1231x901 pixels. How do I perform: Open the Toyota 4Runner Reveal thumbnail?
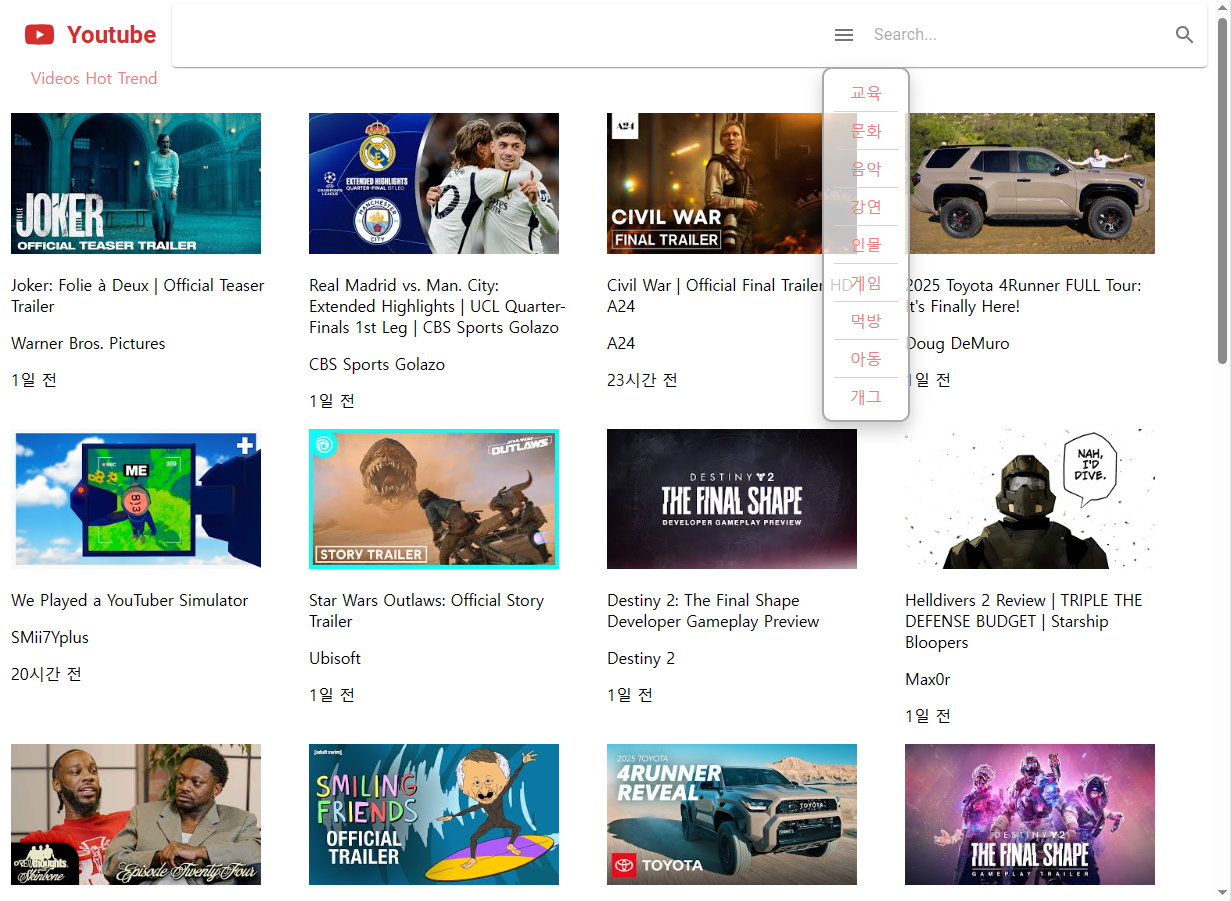click(x=732, y=814)
